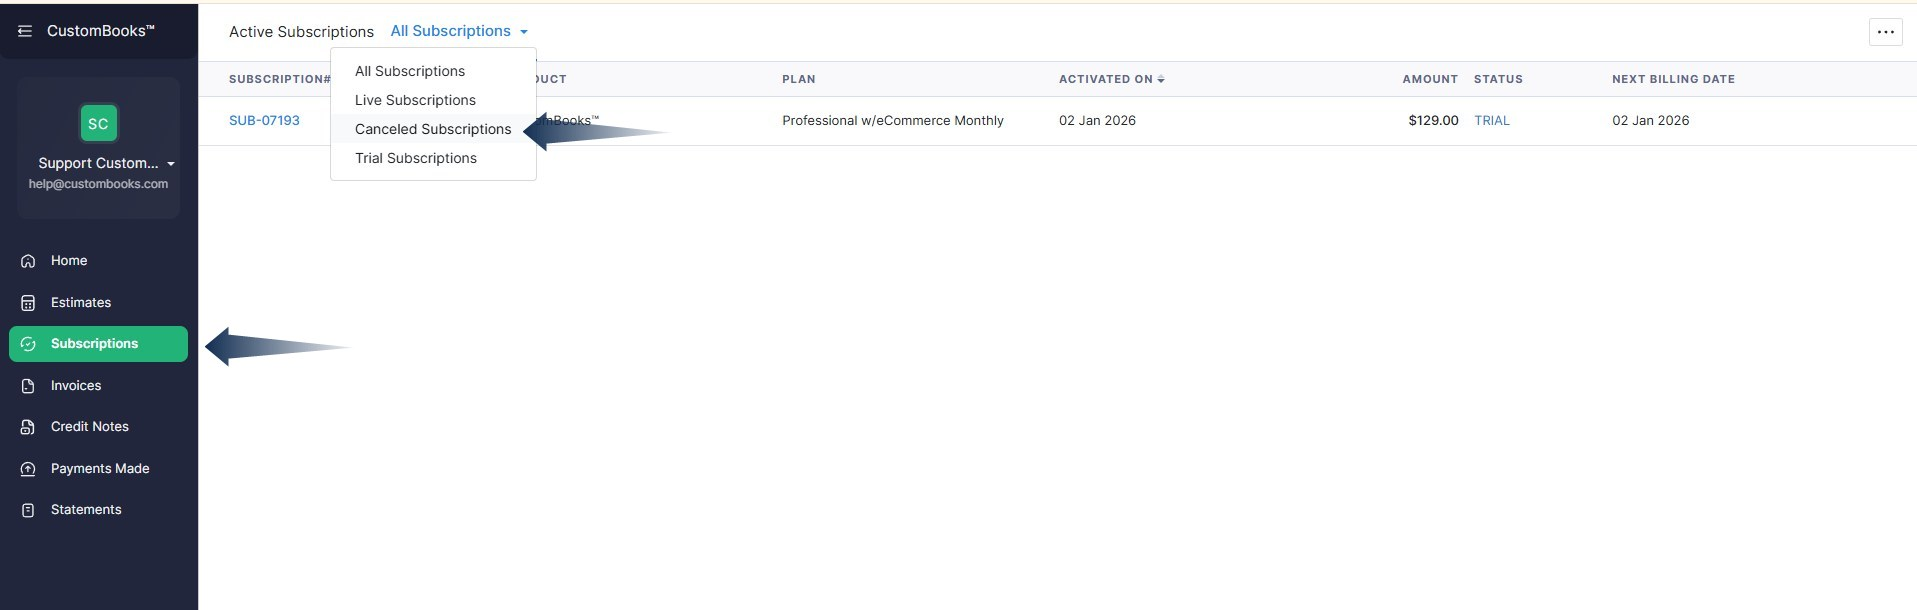This screenshot has width=1917, height=610.
Task: Click the Next Billing Date column header
Action: pyautogui.click(x=1673, y=79)
